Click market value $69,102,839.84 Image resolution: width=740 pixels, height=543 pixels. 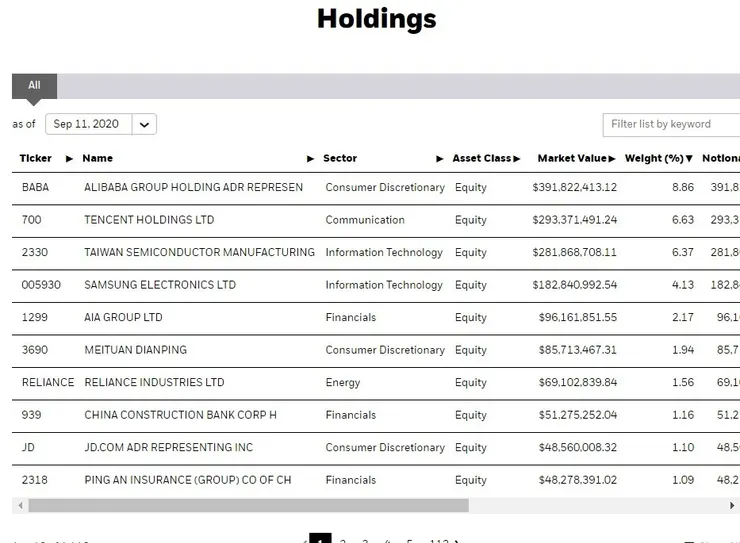[578, 383]
